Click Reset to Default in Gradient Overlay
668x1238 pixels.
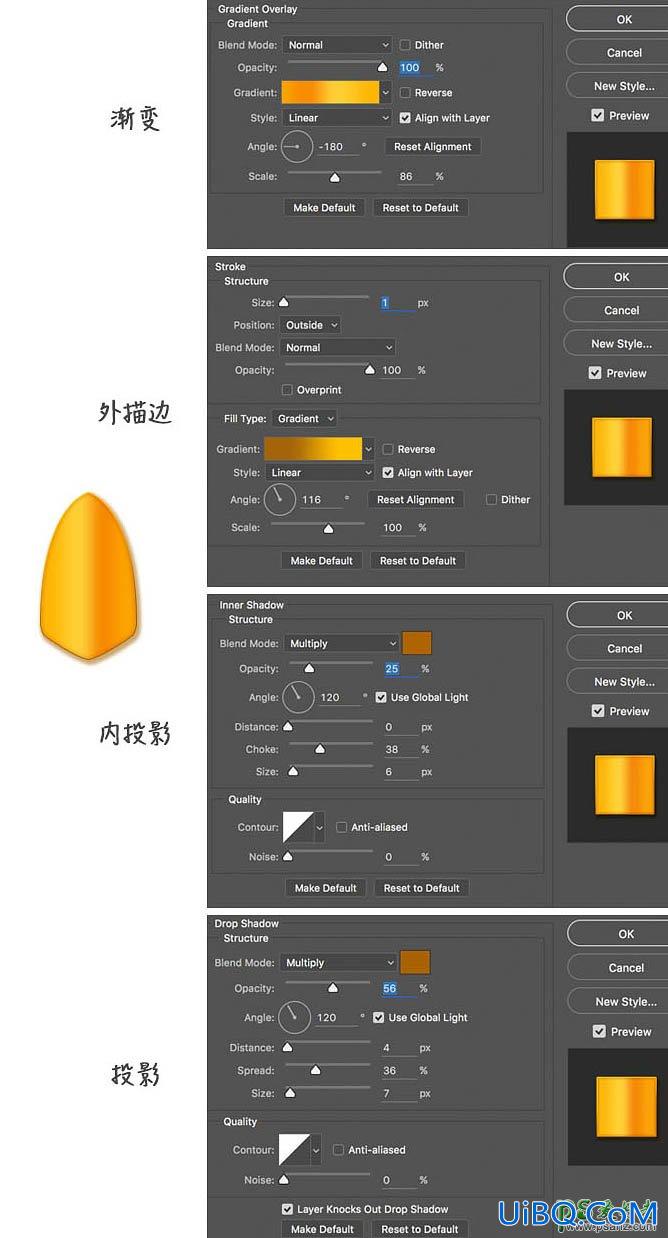click(x=421, y=208)
